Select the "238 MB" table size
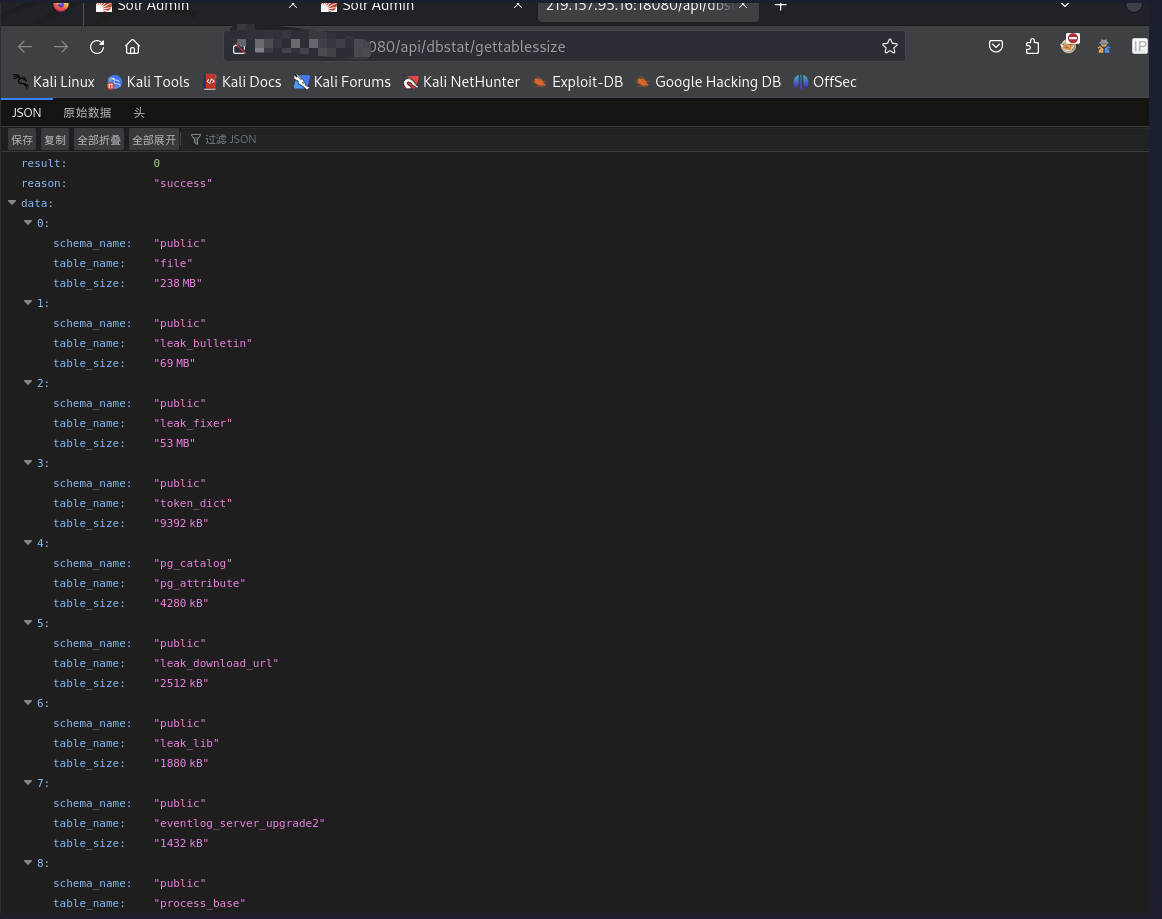 tap(178, 283)
